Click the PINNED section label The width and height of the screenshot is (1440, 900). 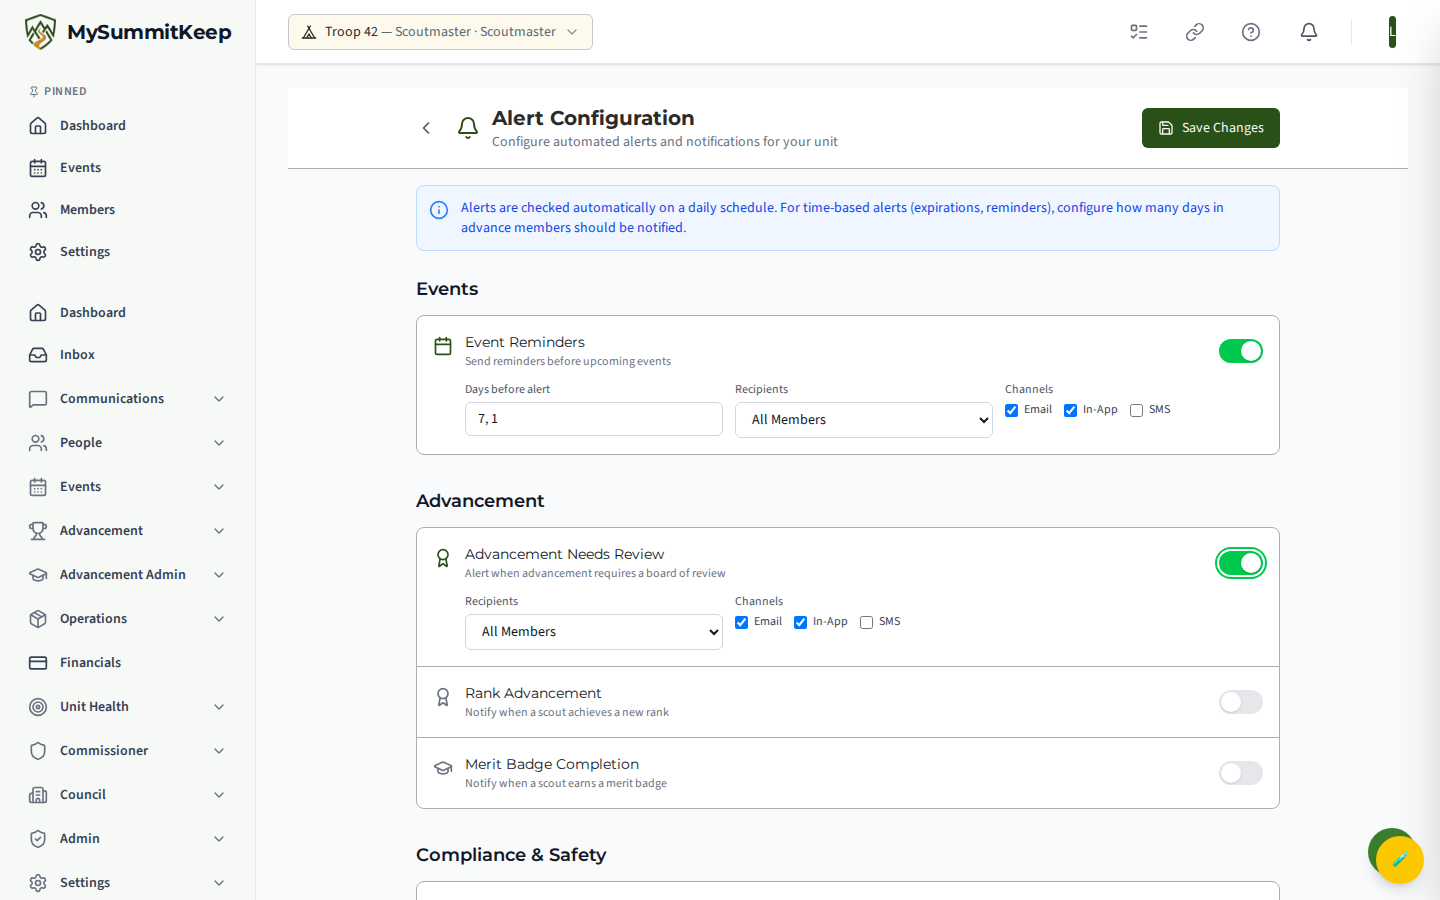click(65, 91)
